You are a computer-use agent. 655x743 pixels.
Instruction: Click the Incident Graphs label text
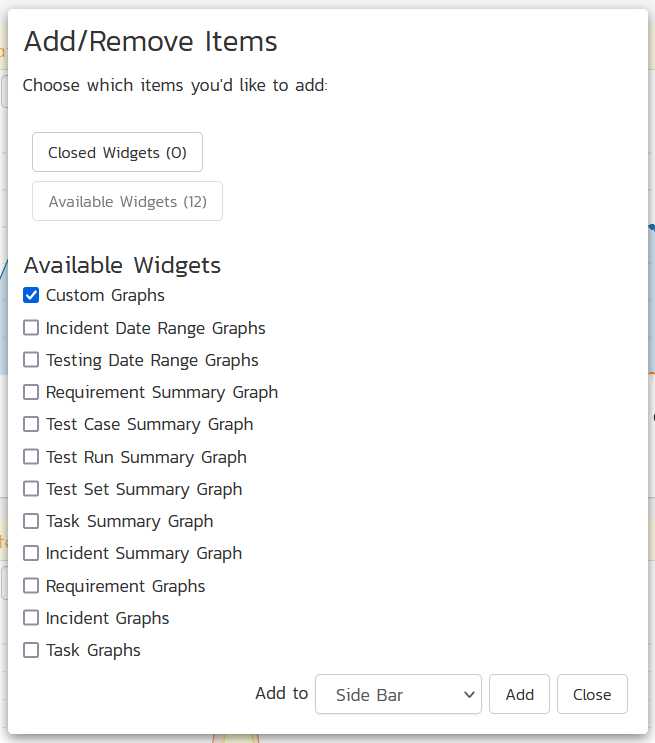107,618
